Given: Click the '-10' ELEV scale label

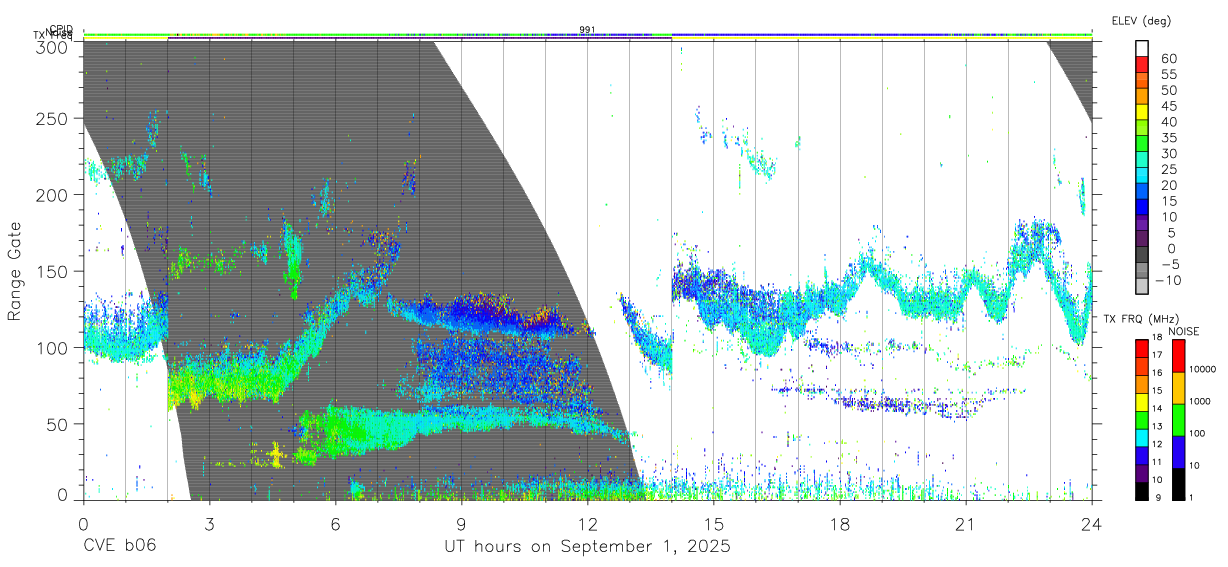Looking at the screenshot, I should (x=1169, y=280).
